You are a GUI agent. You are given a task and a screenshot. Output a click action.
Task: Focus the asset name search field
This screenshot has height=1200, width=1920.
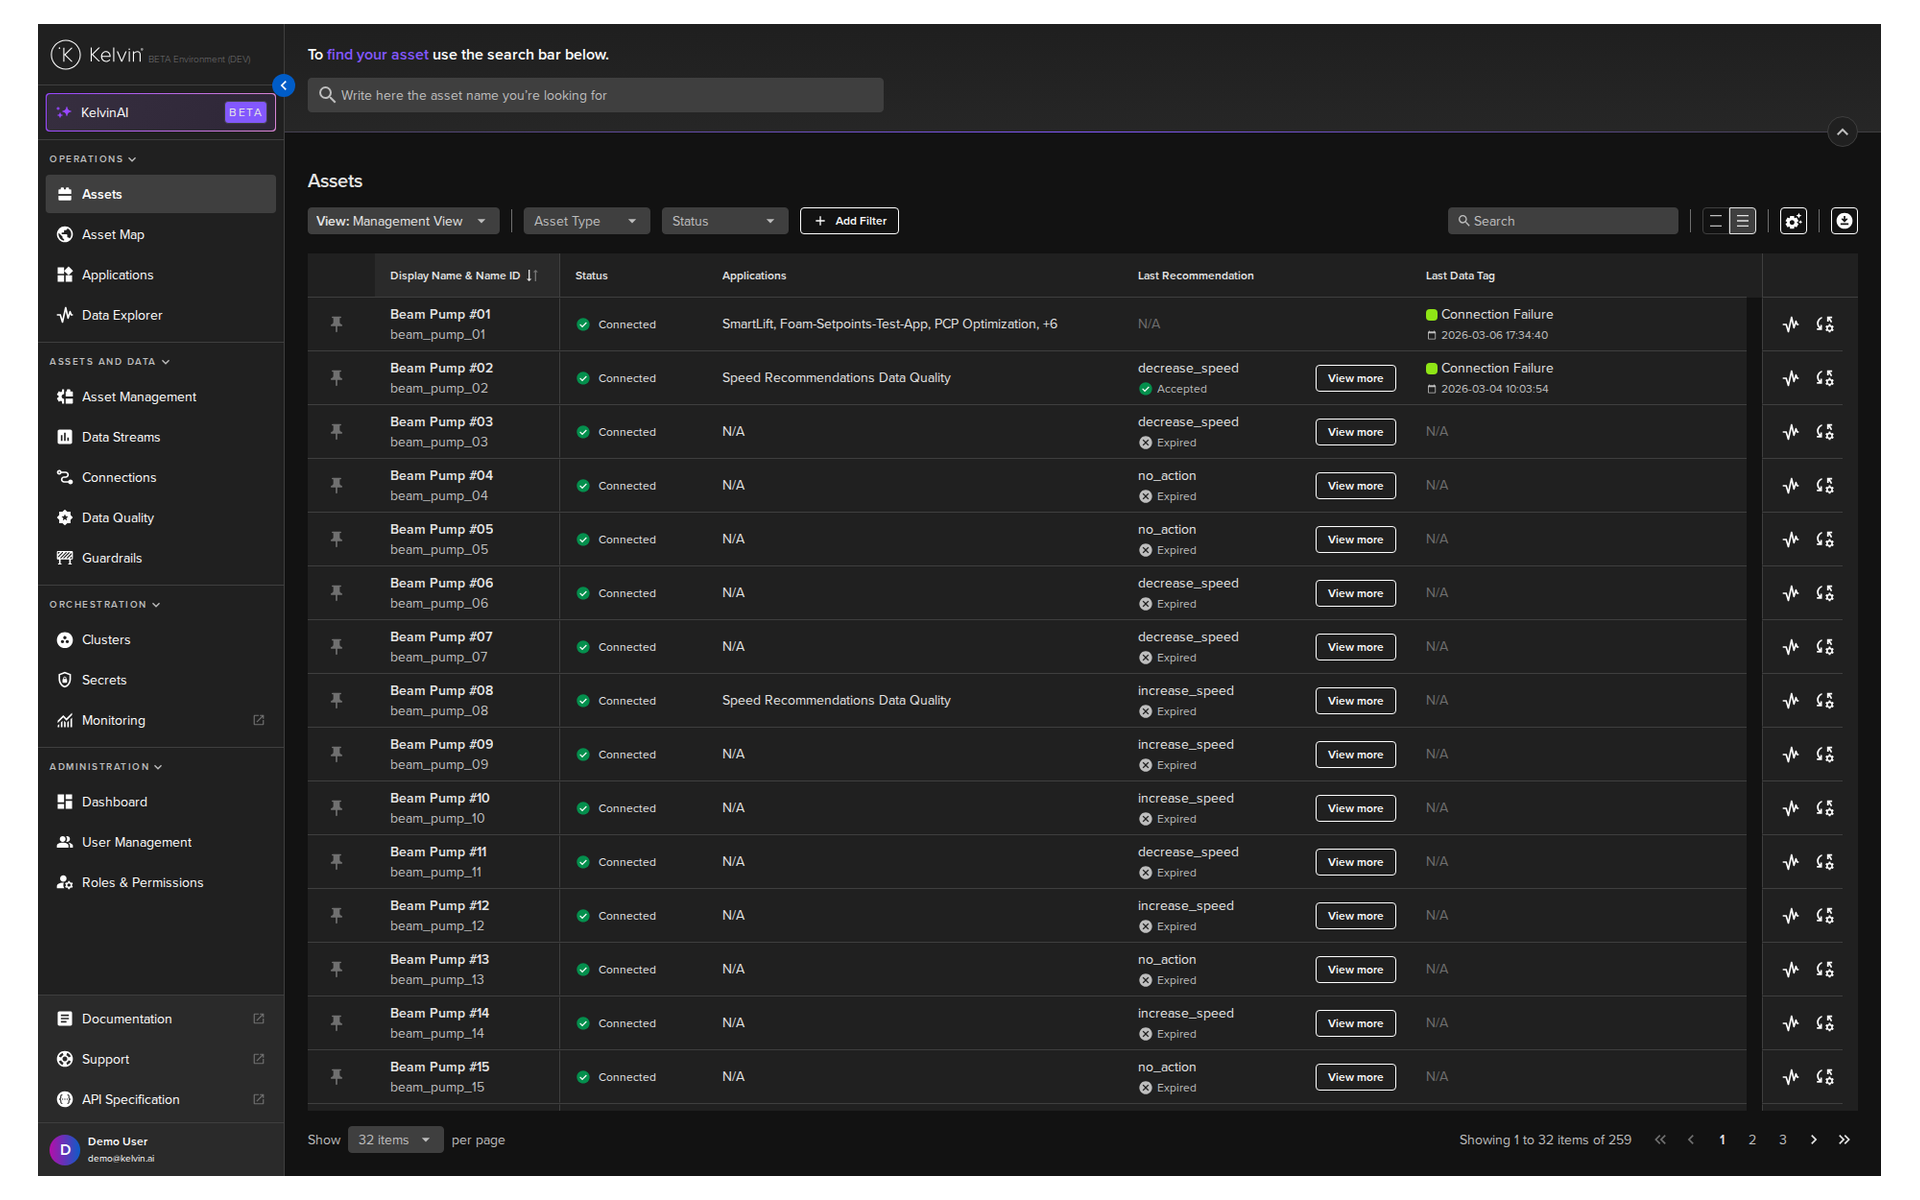tap(595, 95)
